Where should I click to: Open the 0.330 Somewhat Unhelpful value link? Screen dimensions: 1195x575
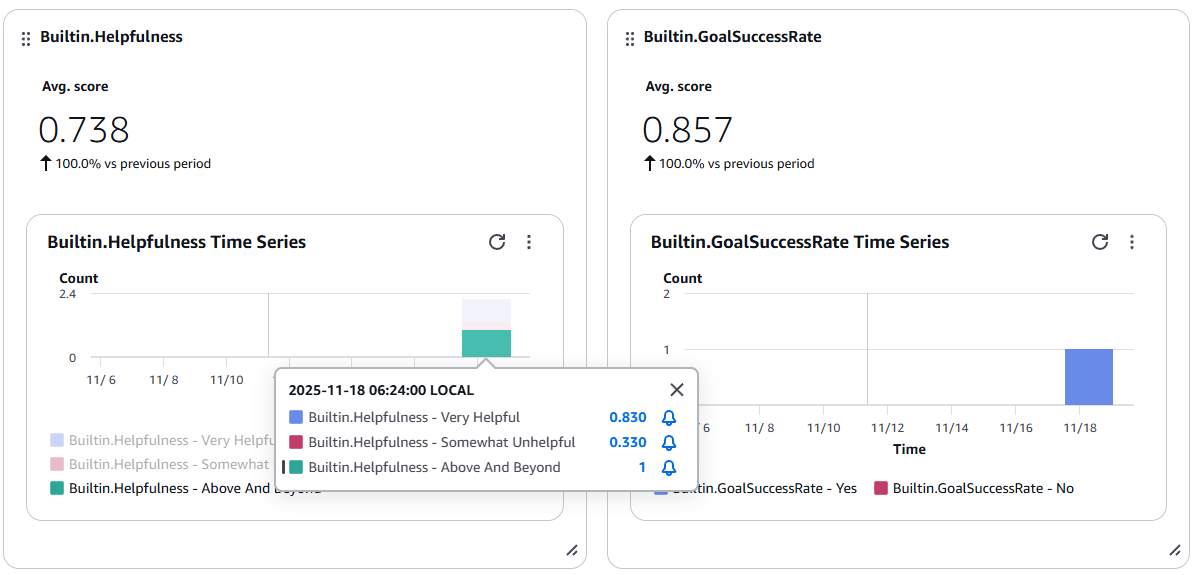pyautogui.click(x=627, y=443)
